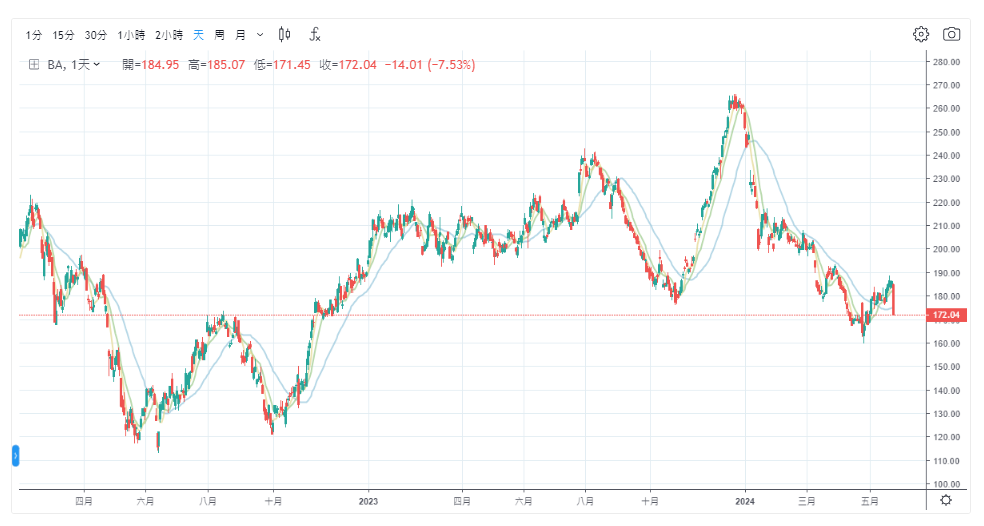Switch to 15分 interval
The height and width of the screenshot is (526, 984).
[x=63, y=35]
